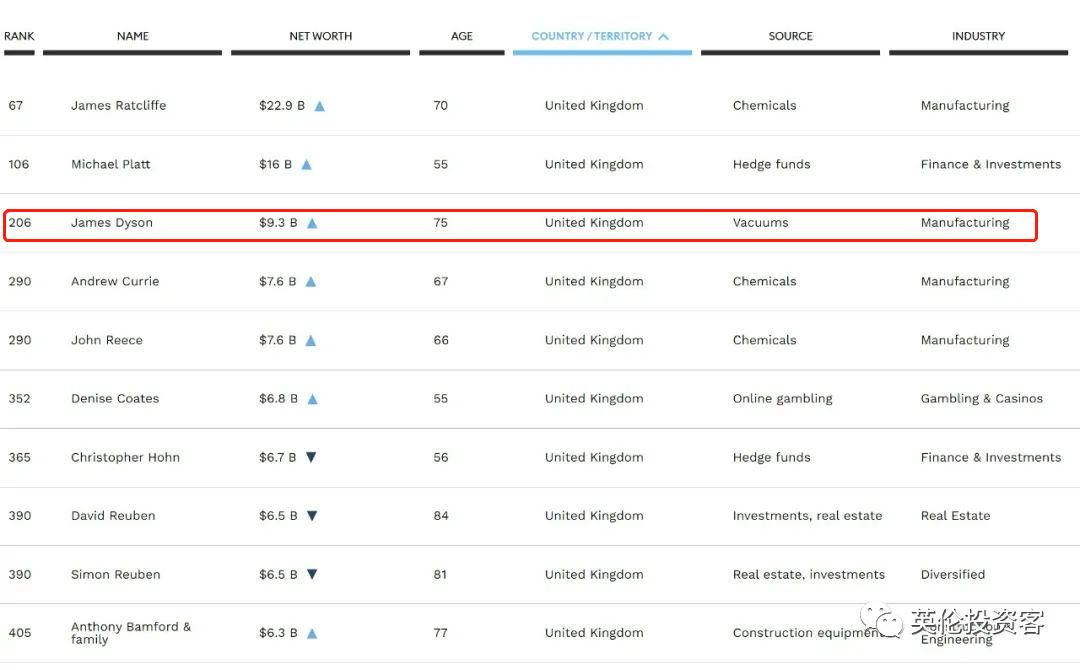Click the up arrow next to Anthony Bamford's $6.3 B
1080x670 pixels.
click(312, 633)
